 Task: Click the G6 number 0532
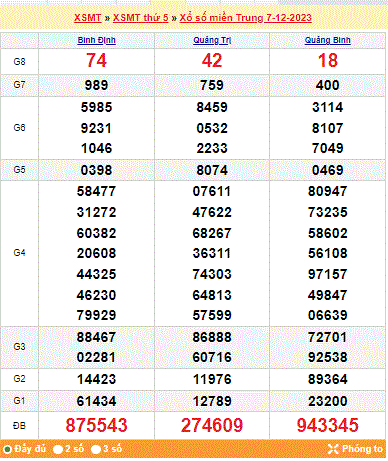[x=212, y=128]
